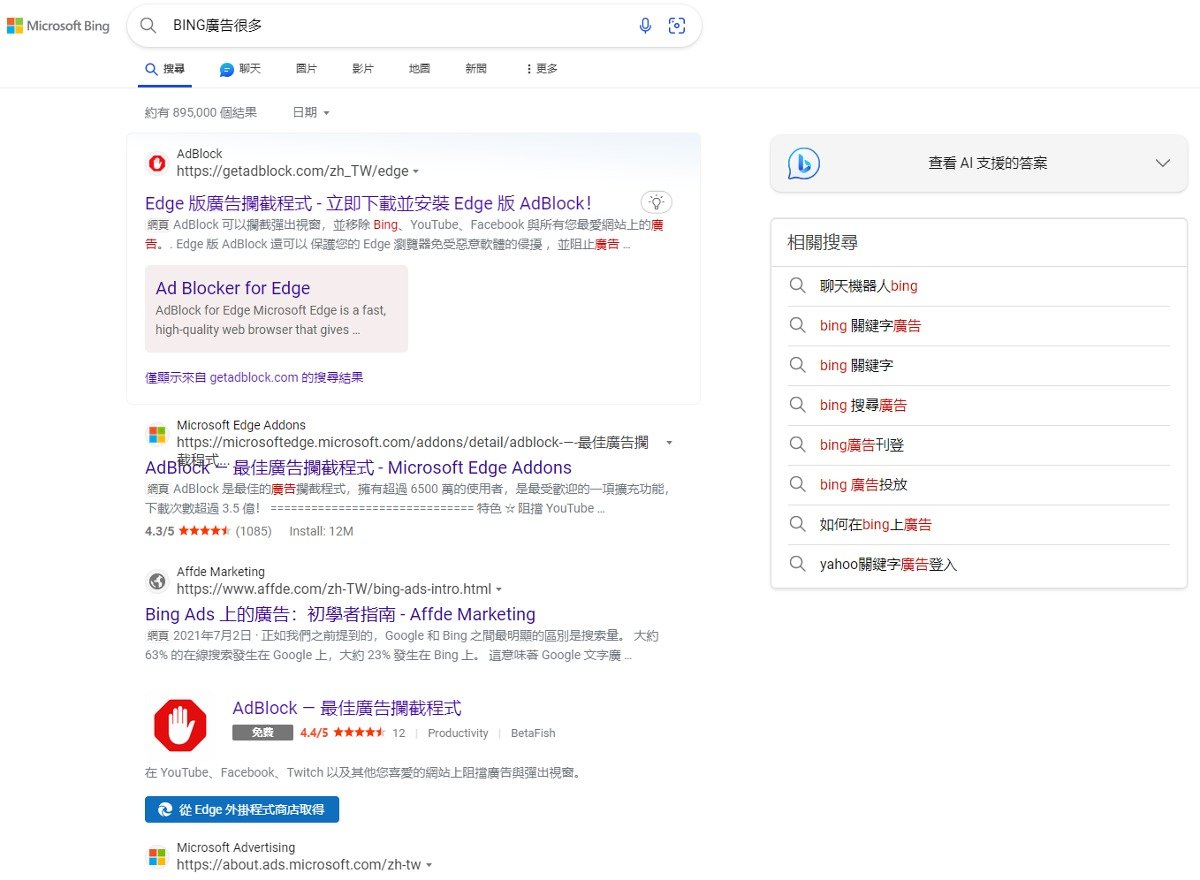Click related search bing 關鍵字
The image size is (1200, 880).
[x=856, y=366]
